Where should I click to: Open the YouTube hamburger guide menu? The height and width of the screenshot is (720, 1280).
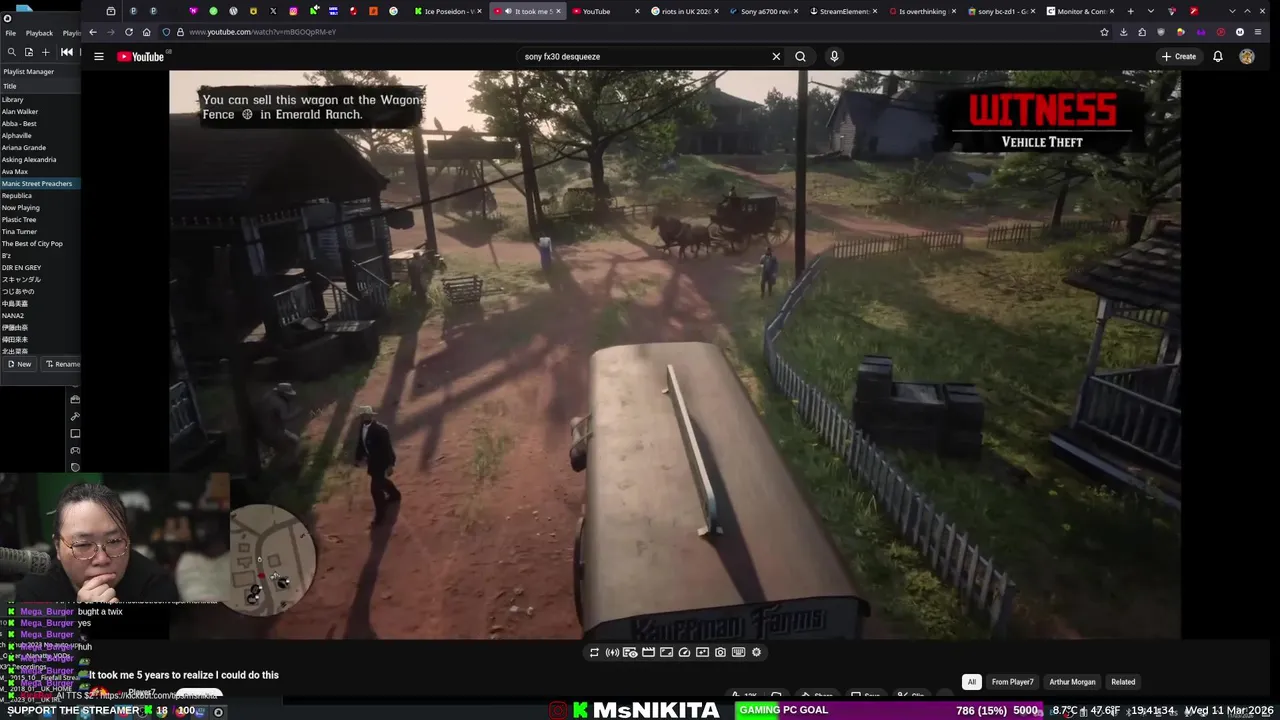pyautogui.click(x=98, y=56)
